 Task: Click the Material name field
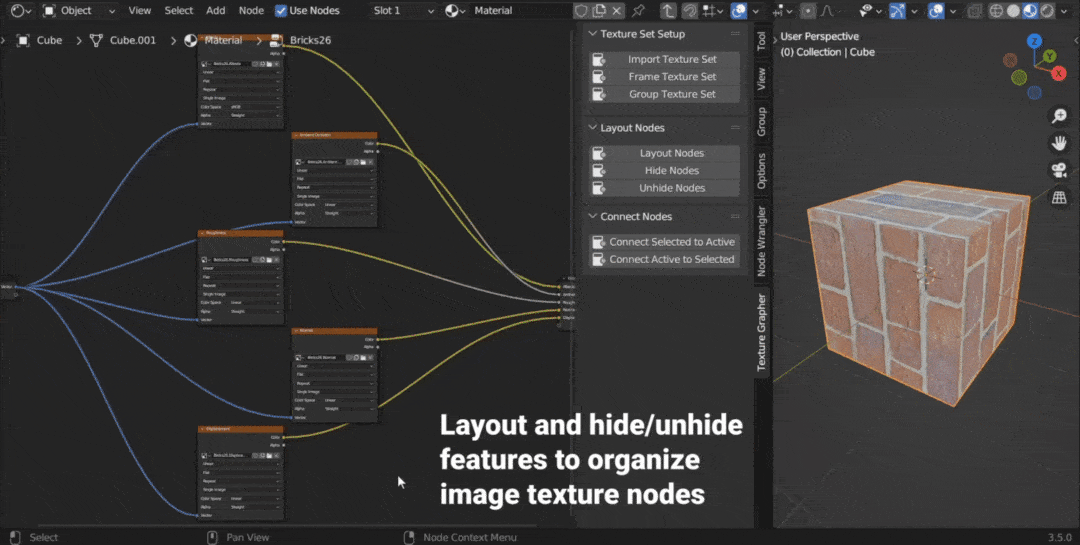pos(522,10)
